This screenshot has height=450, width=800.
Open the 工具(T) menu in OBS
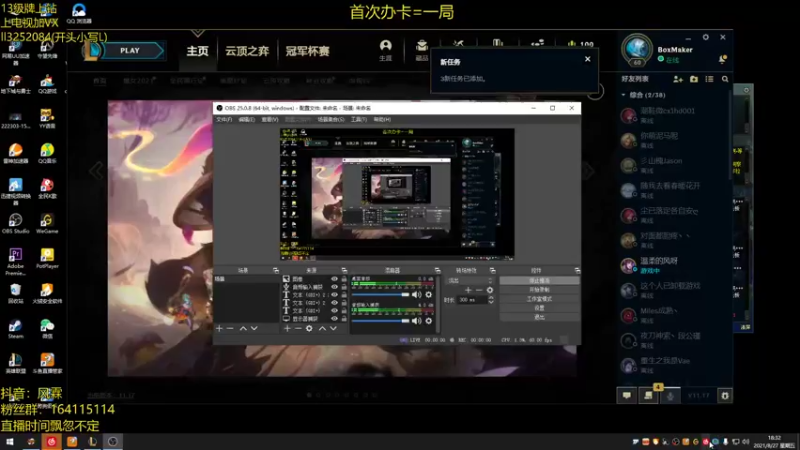pos(359,119)
